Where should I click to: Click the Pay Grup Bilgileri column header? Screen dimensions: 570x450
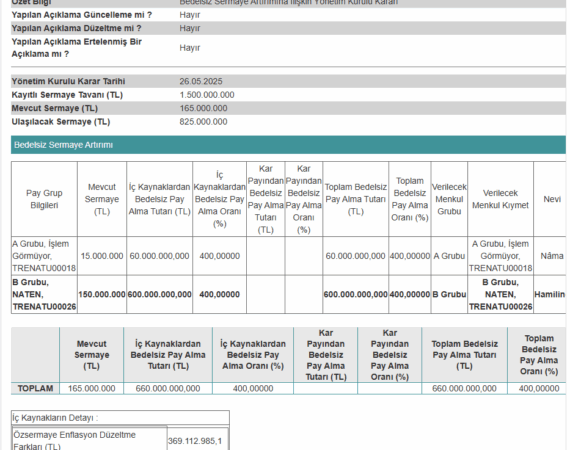pos(44,199)
